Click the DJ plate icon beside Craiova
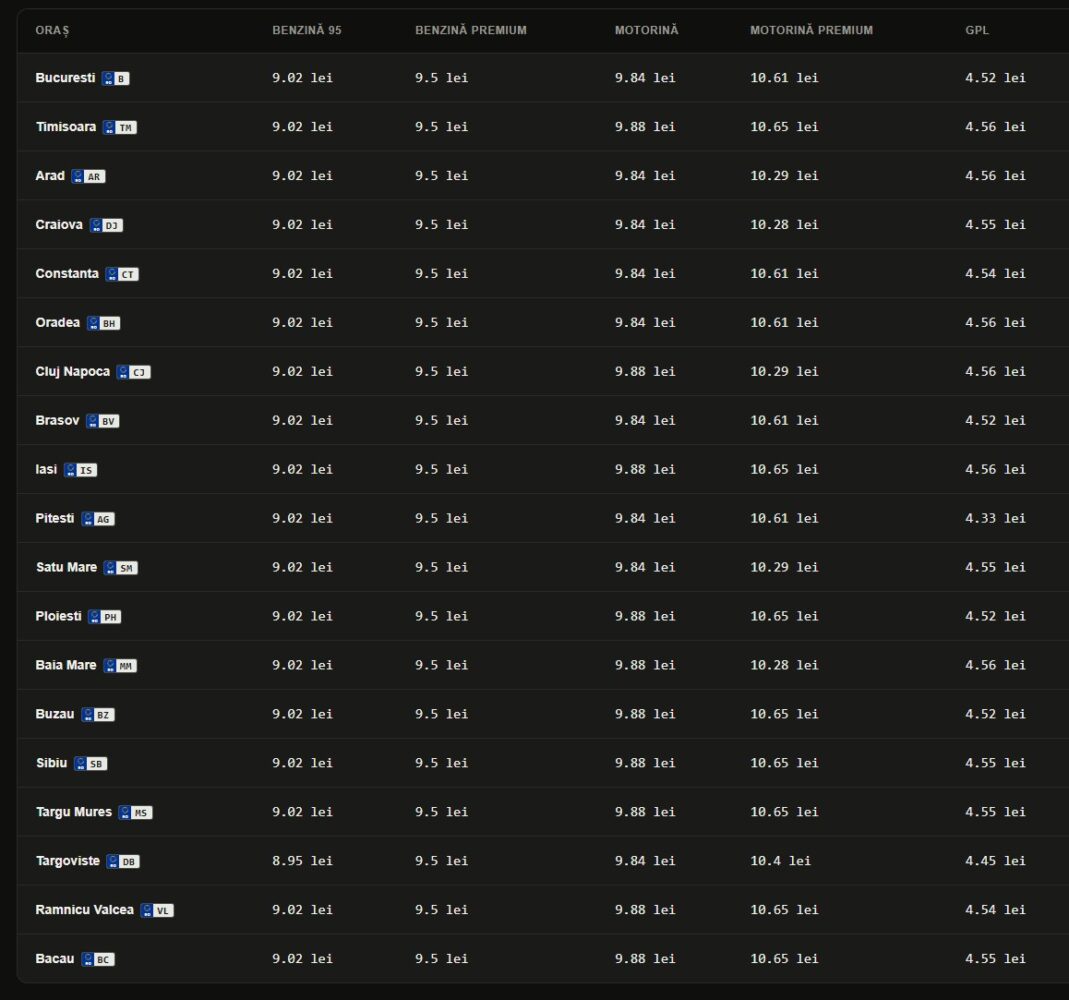 (x=106, y=226)
